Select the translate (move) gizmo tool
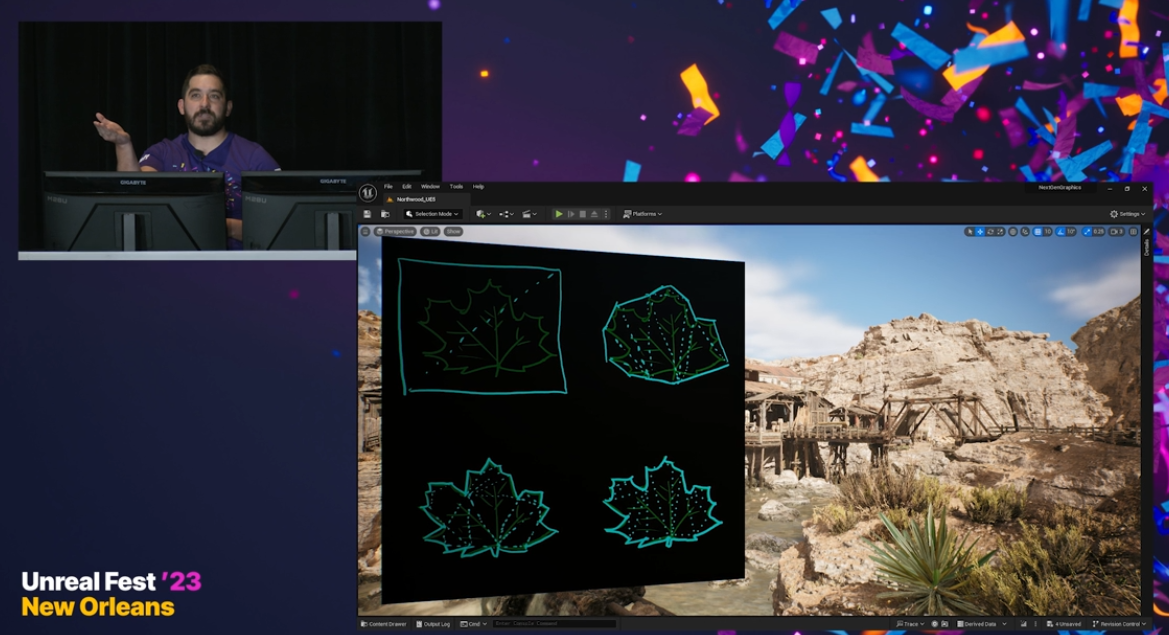 point(980,232)
